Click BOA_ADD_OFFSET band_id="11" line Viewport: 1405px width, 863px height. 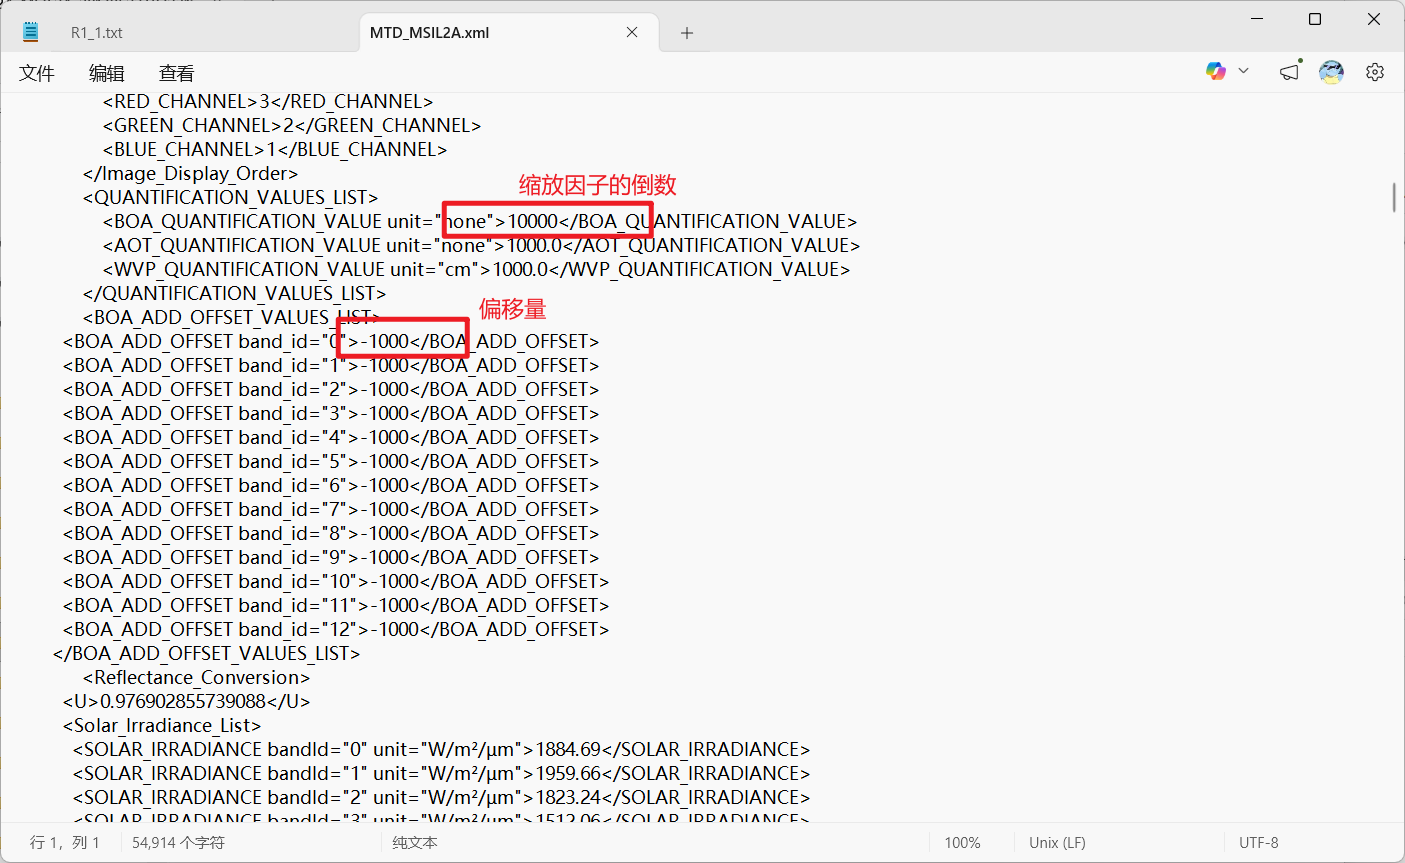click(x=336, y=605)
